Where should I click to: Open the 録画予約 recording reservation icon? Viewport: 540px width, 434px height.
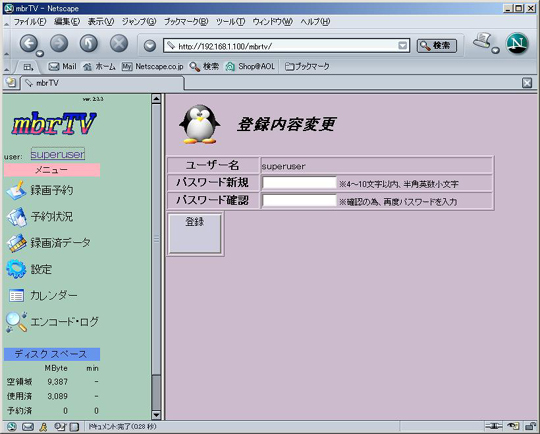[x=16, y=190]
